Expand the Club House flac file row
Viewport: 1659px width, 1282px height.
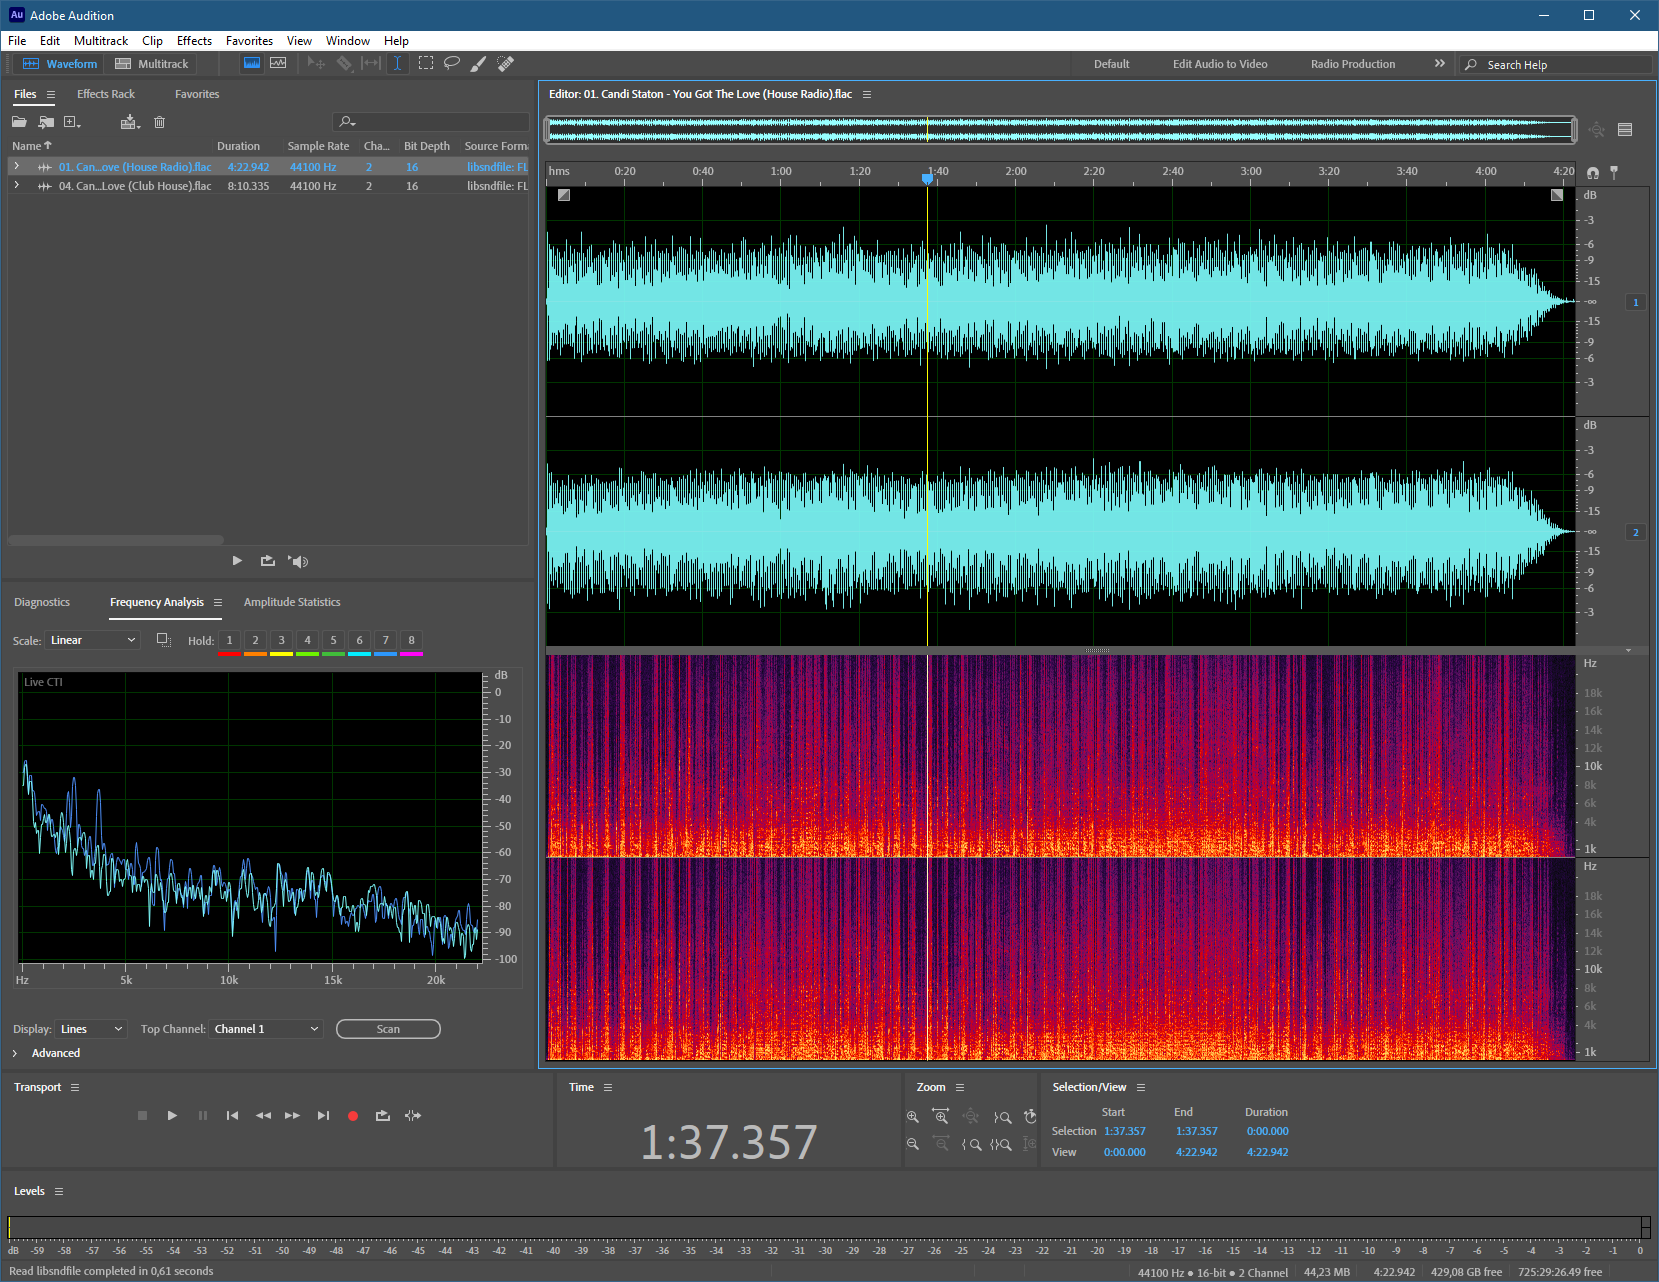(x=16, y=185)
